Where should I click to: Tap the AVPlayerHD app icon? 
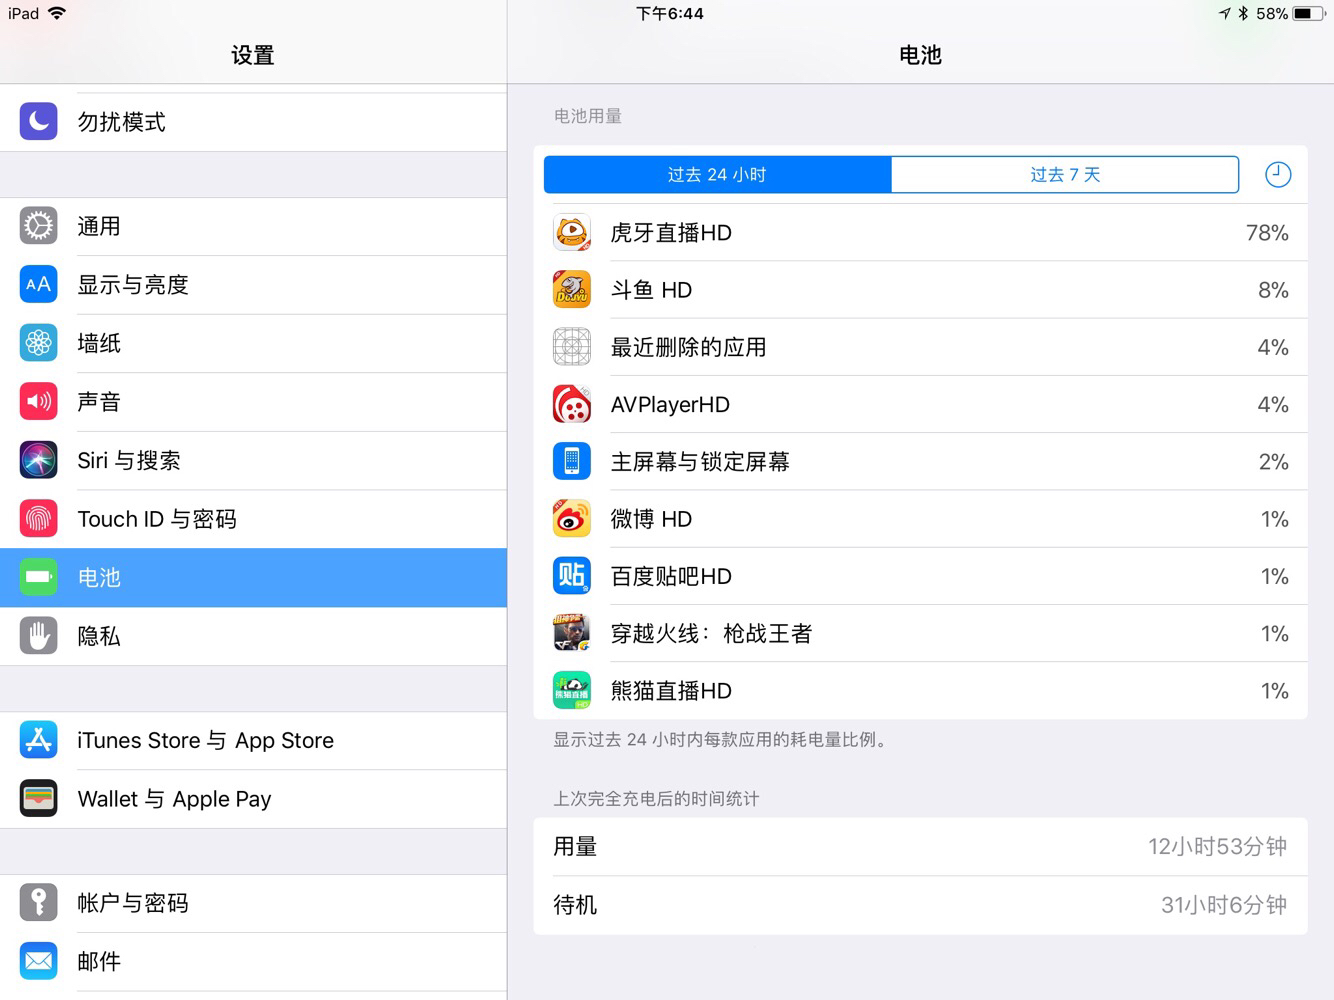[x=572, y=405]
